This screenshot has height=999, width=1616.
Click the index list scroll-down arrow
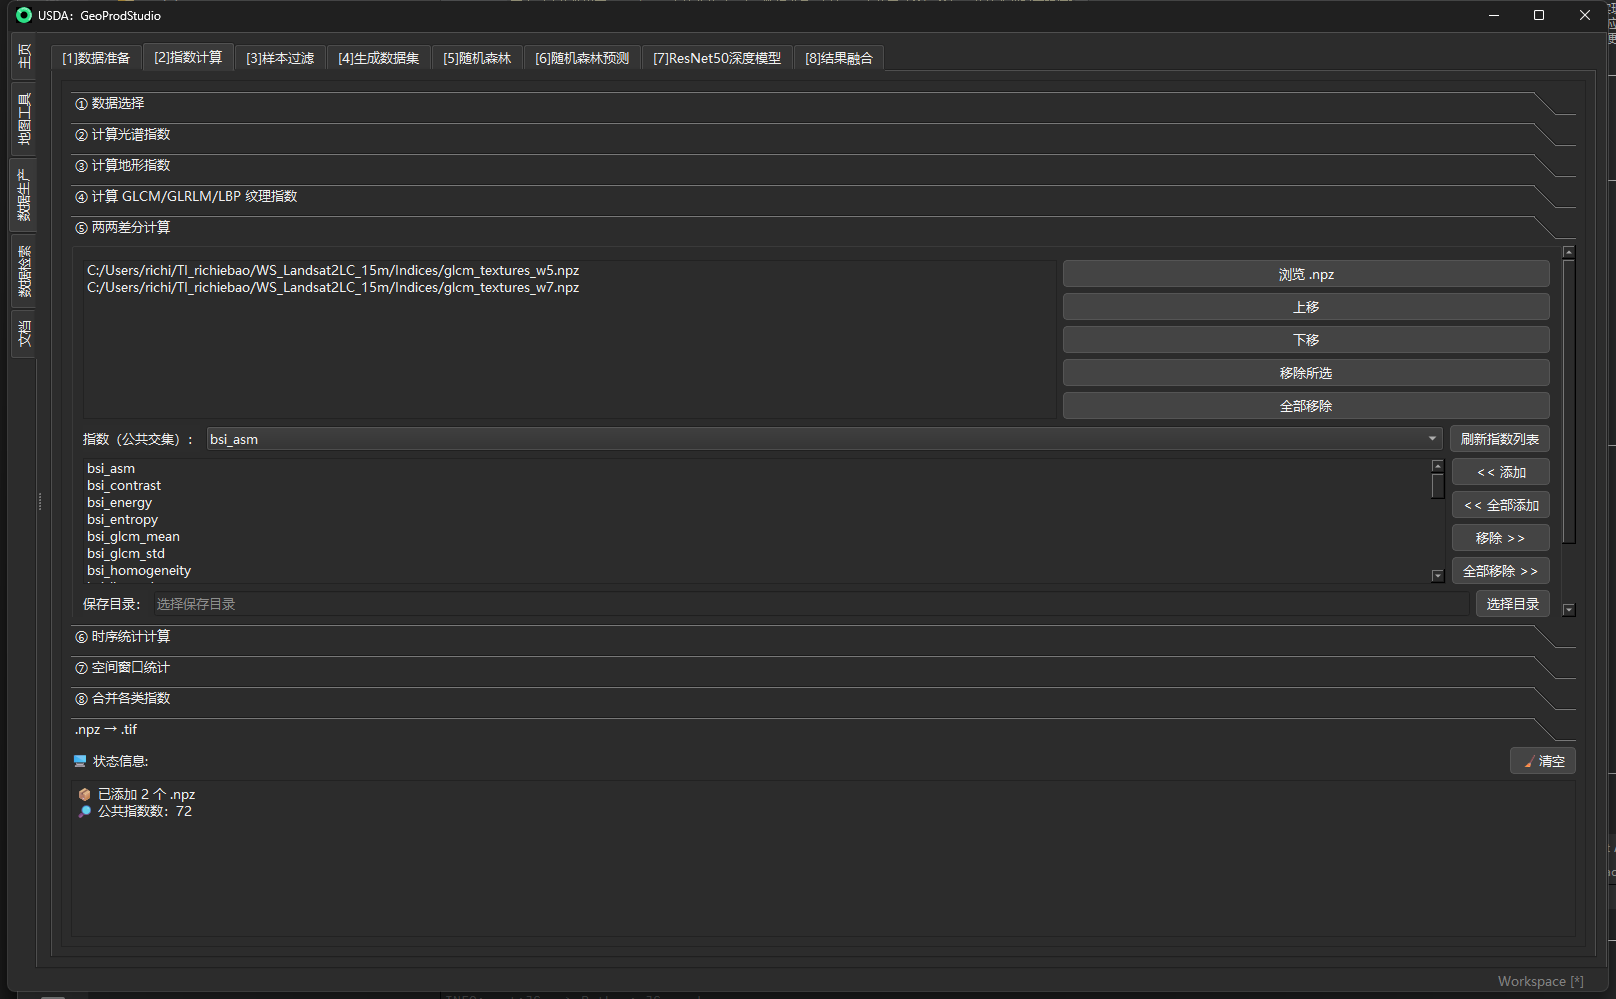pos(1437,576)
